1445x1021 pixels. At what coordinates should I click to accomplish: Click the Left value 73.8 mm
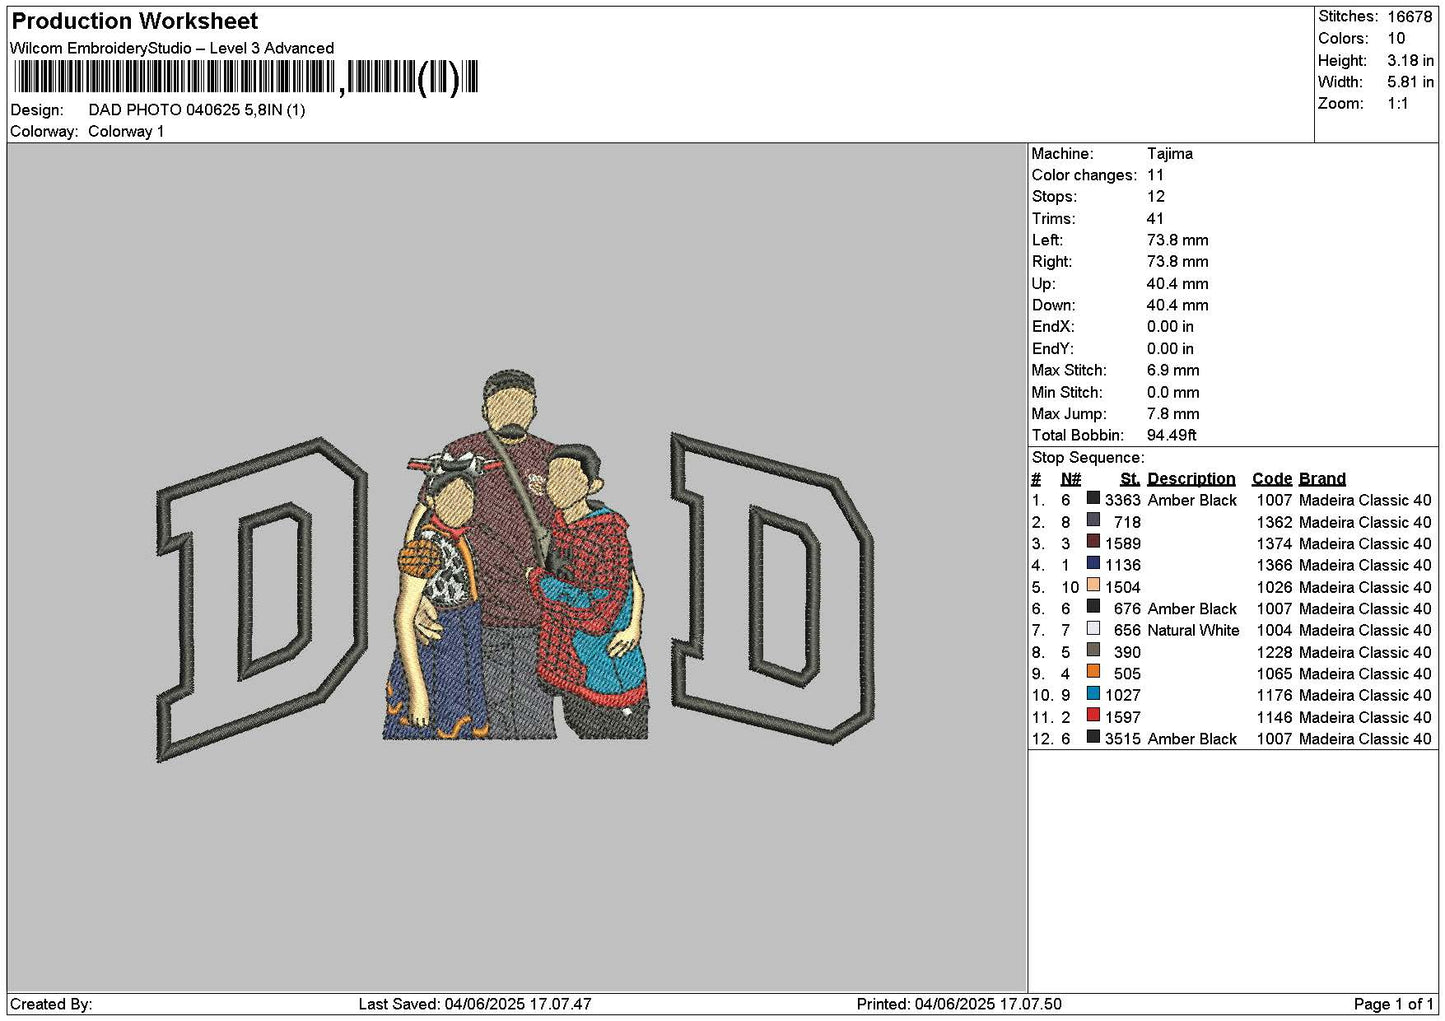[x=1177, y=241]
